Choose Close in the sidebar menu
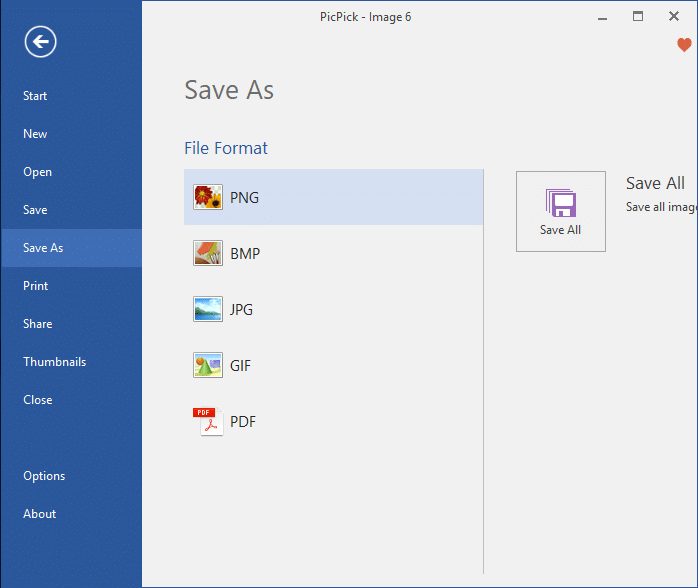Image resolution: width=698 pixels, height=588 pixels. click(37, 400)
